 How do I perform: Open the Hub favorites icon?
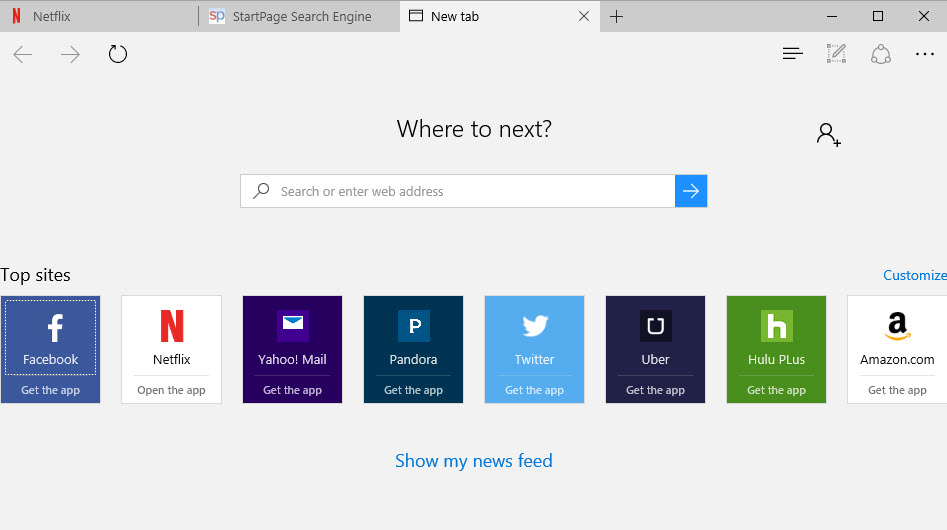[792, 54]
